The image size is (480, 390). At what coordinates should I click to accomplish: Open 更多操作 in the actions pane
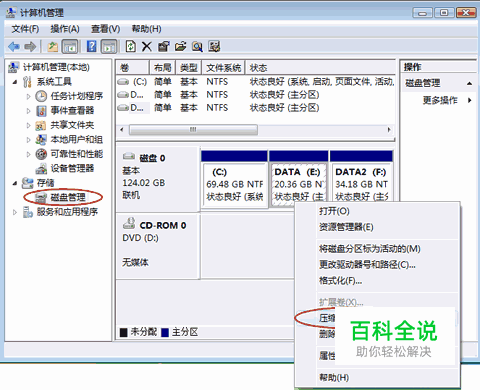(x=440, y=100)
